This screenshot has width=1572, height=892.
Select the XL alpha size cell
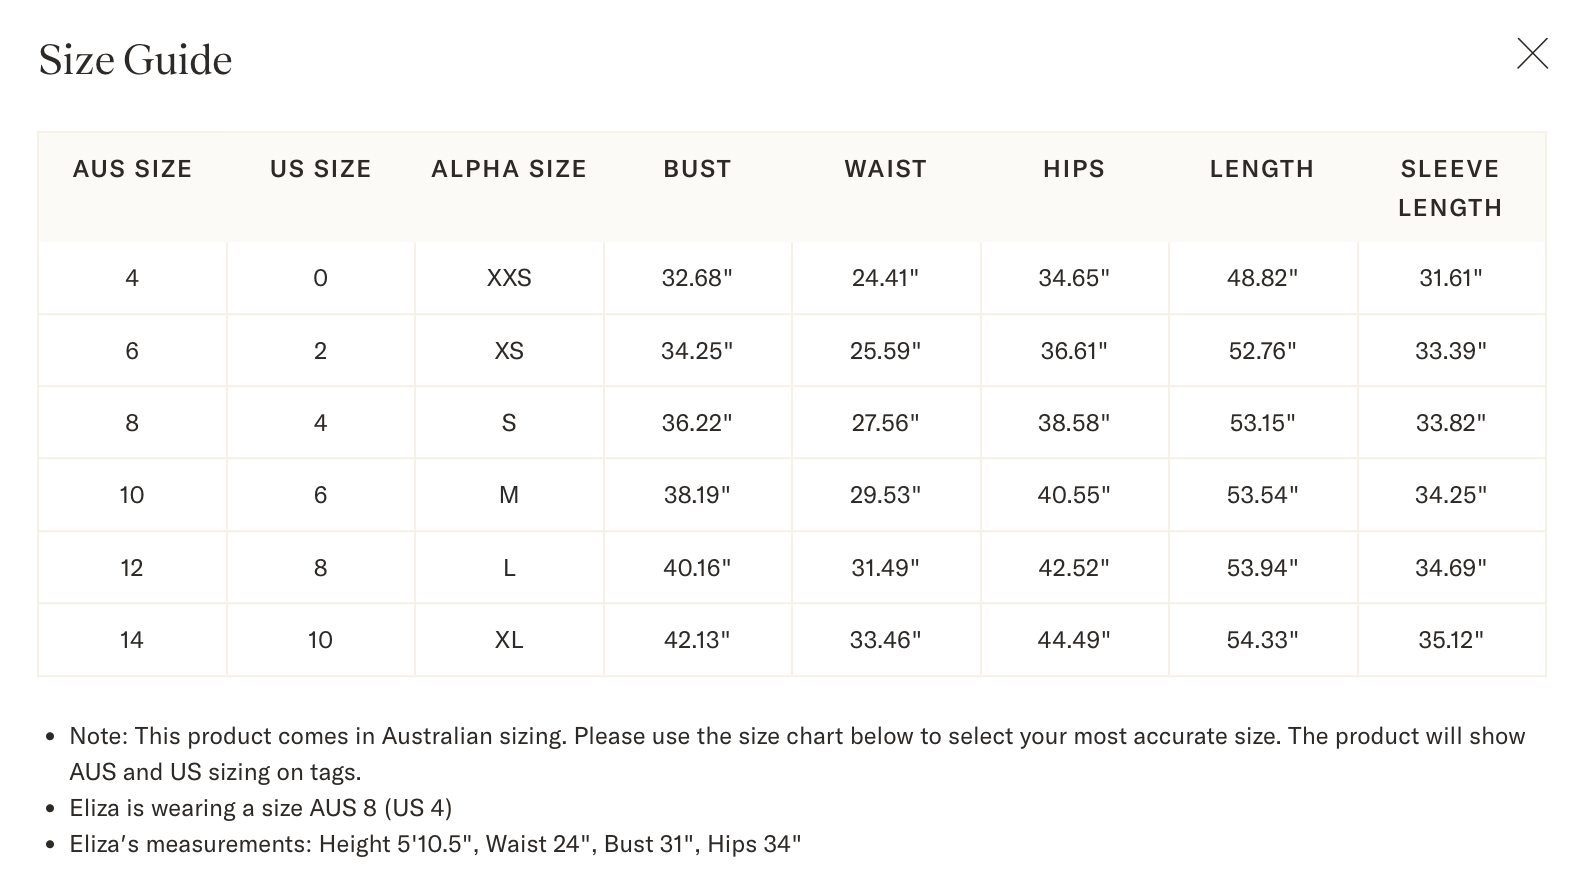tap(509, 640)
